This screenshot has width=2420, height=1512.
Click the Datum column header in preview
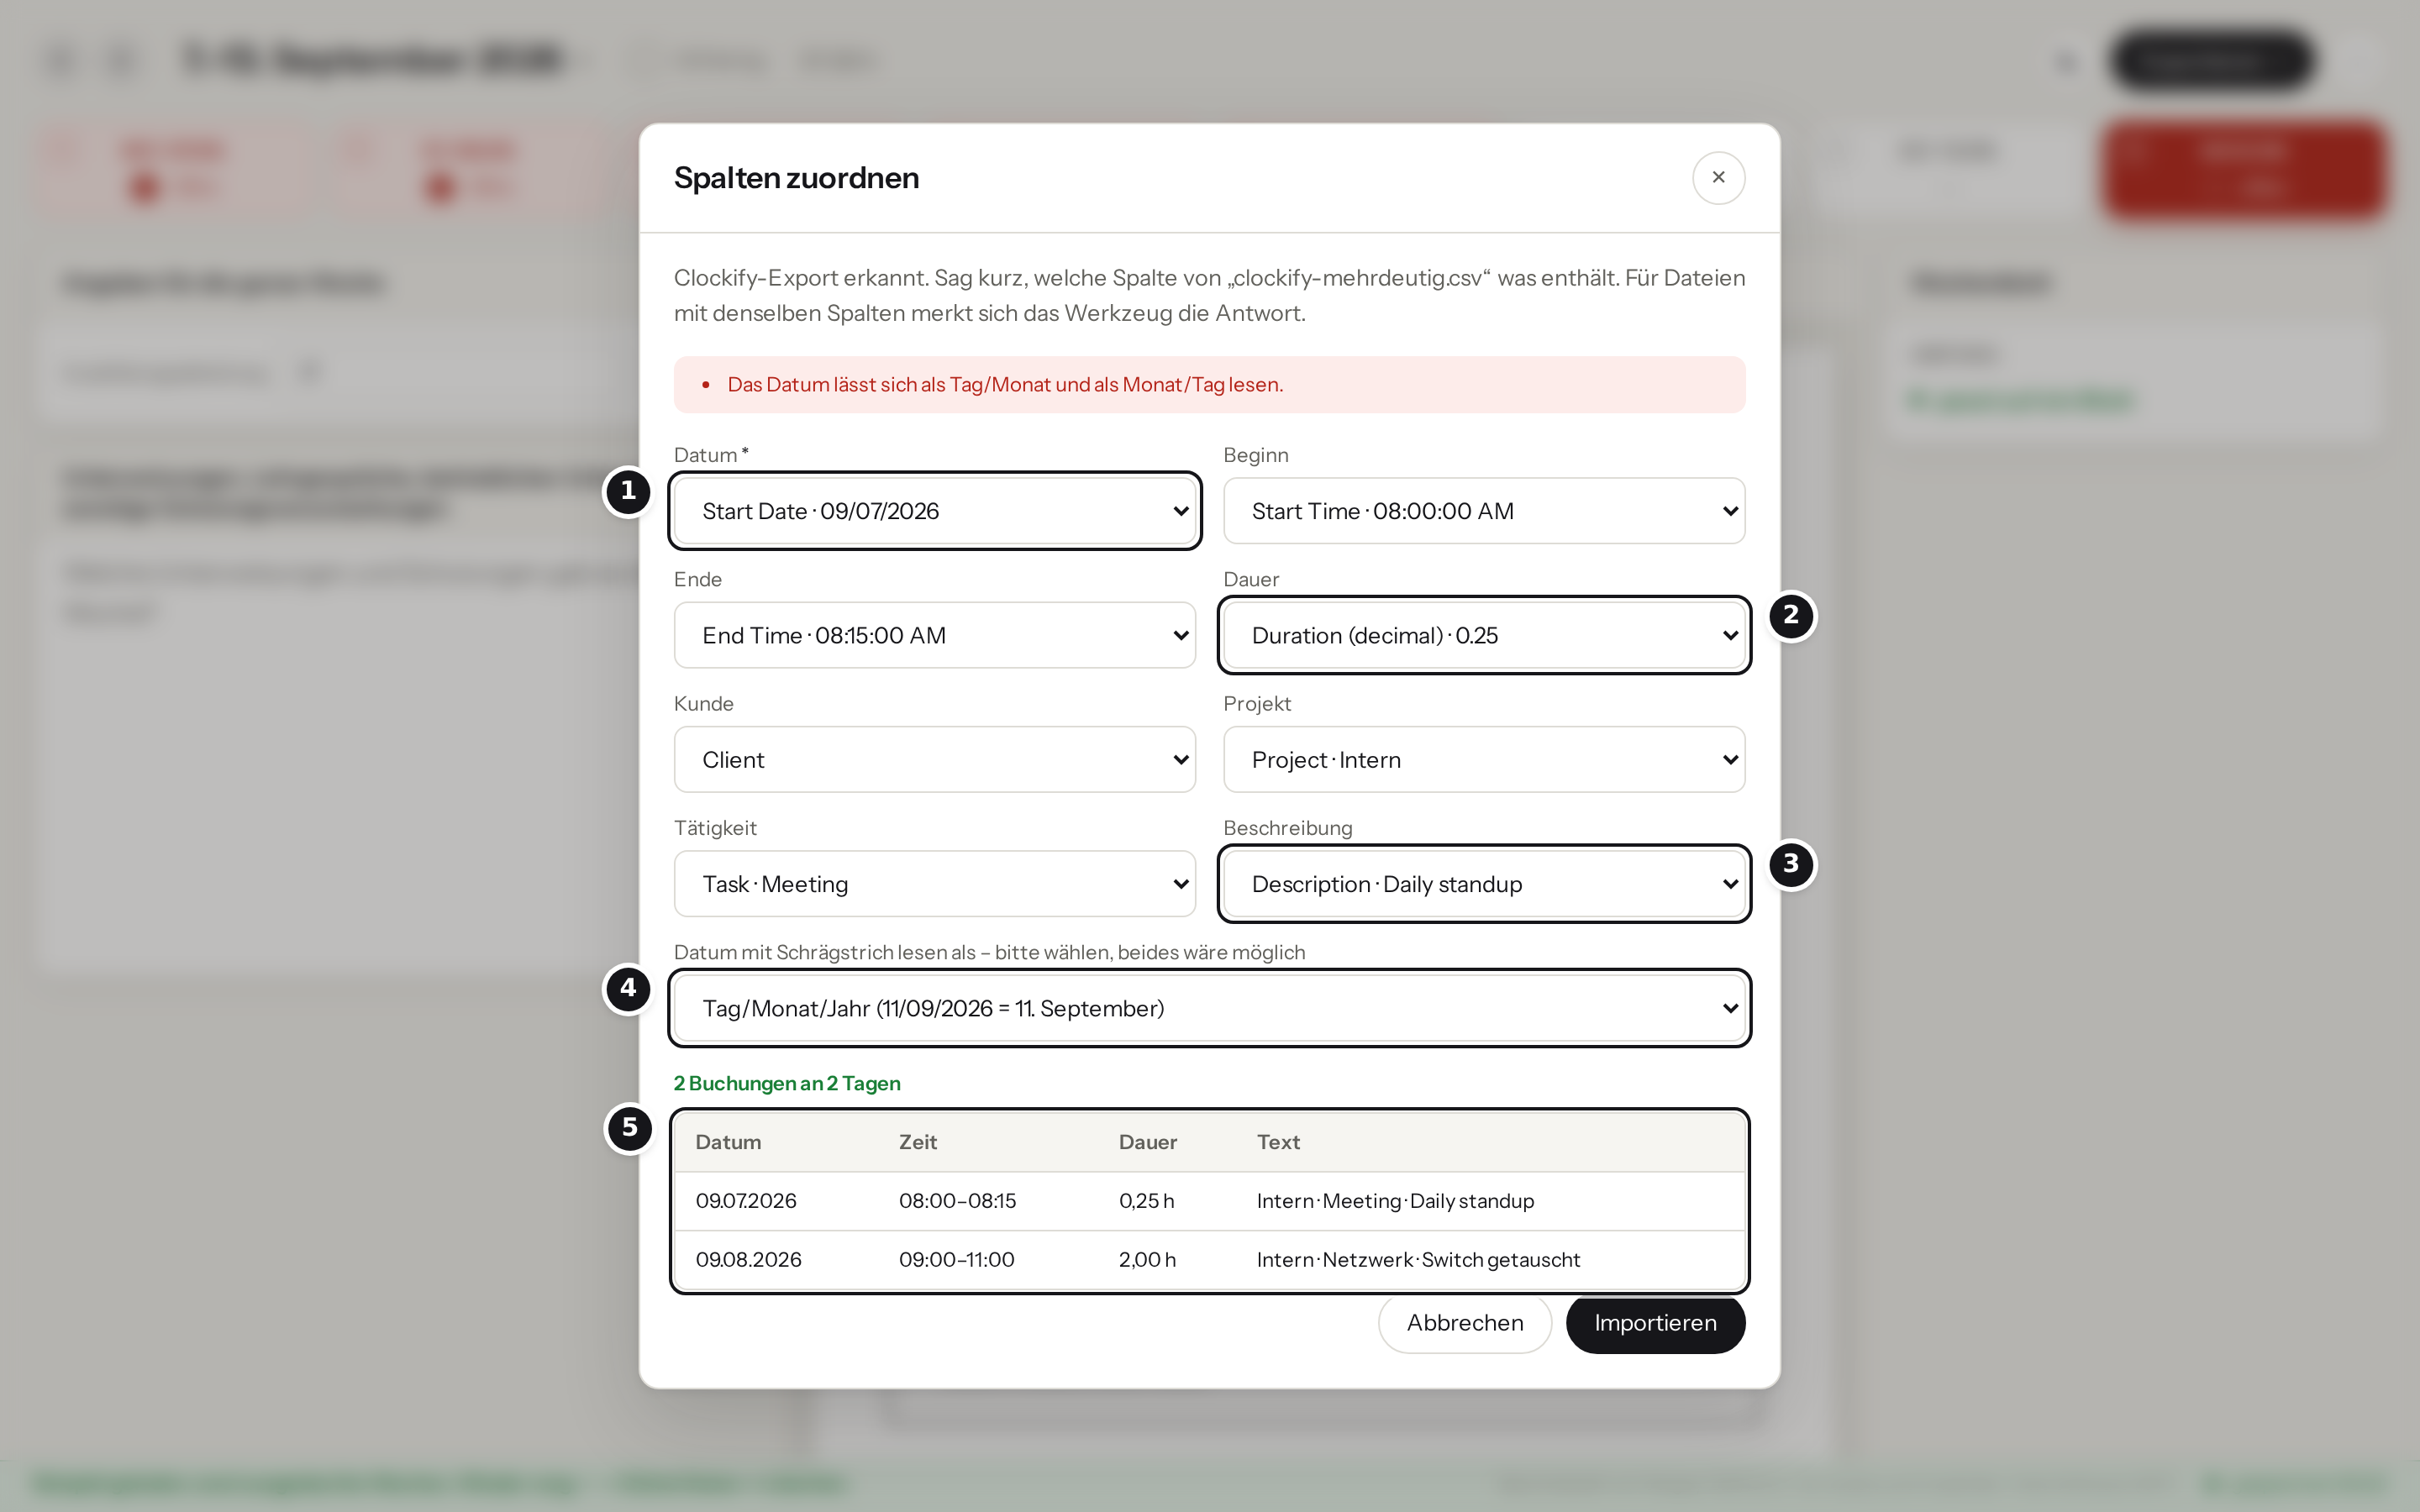pos(728,1142)
